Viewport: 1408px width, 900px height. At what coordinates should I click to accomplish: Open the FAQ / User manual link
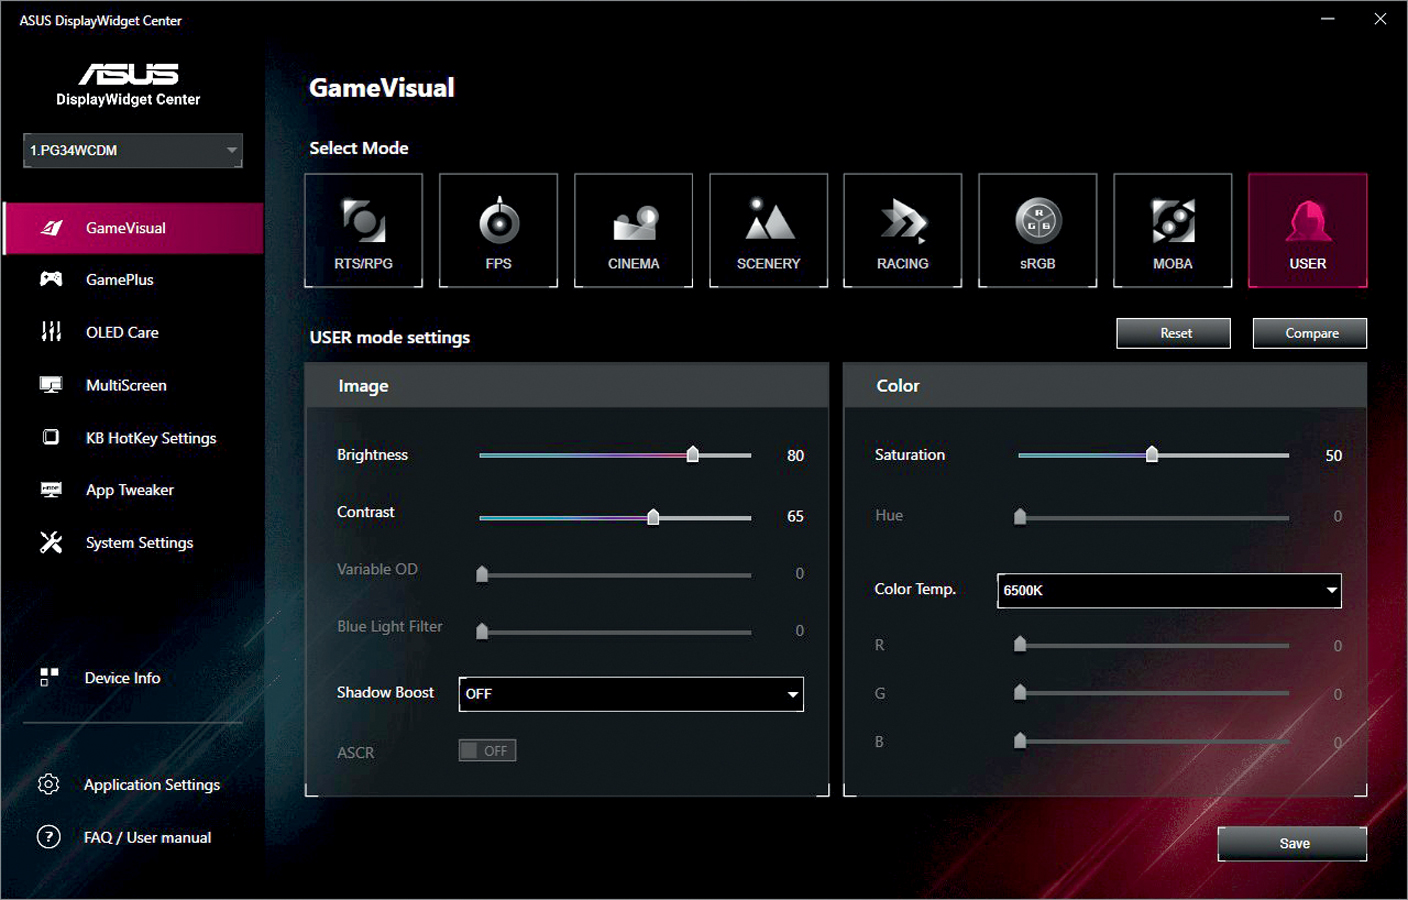(x=147, y=838)
